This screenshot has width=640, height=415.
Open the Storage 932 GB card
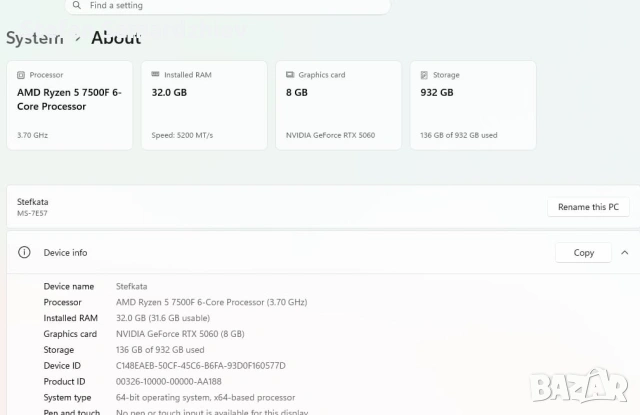[473, 105]
